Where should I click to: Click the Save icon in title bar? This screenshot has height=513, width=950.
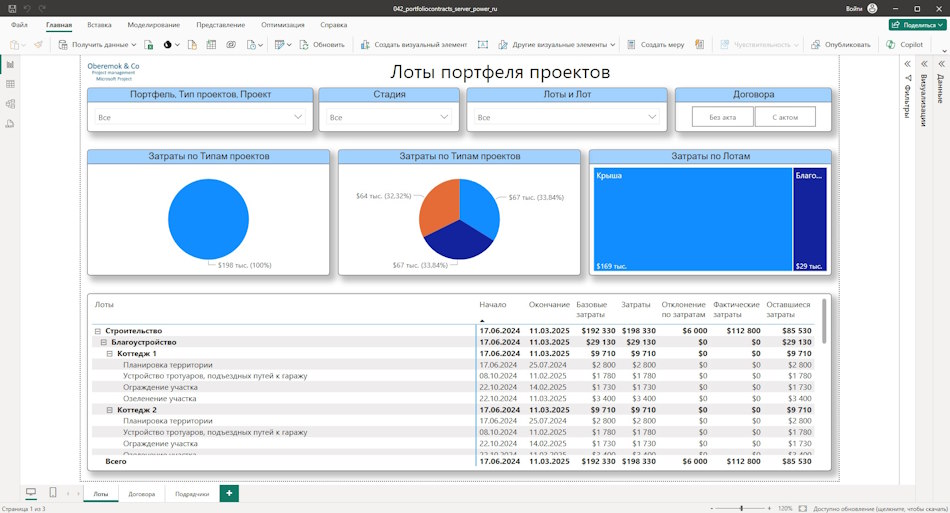(12, 8)
